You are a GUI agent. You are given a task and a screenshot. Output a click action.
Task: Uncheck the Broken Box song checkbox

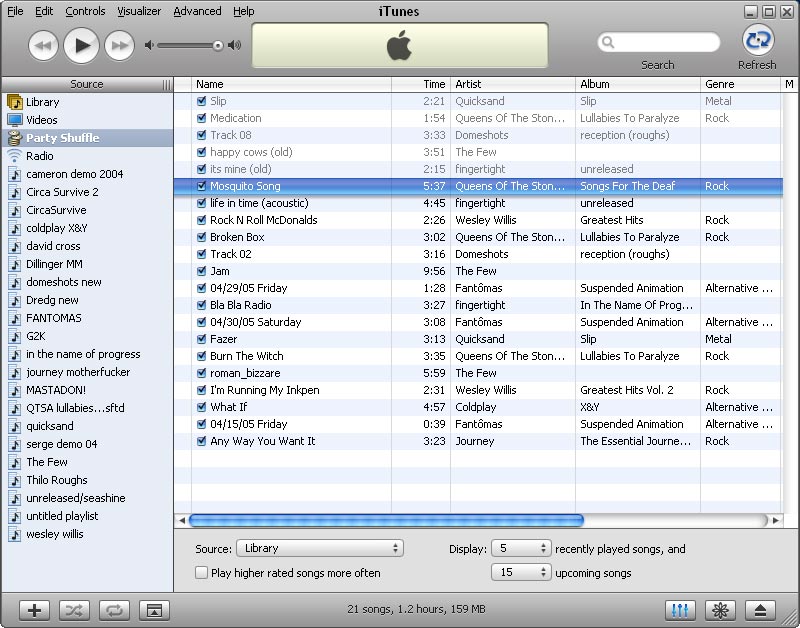(x=202, y=237)
